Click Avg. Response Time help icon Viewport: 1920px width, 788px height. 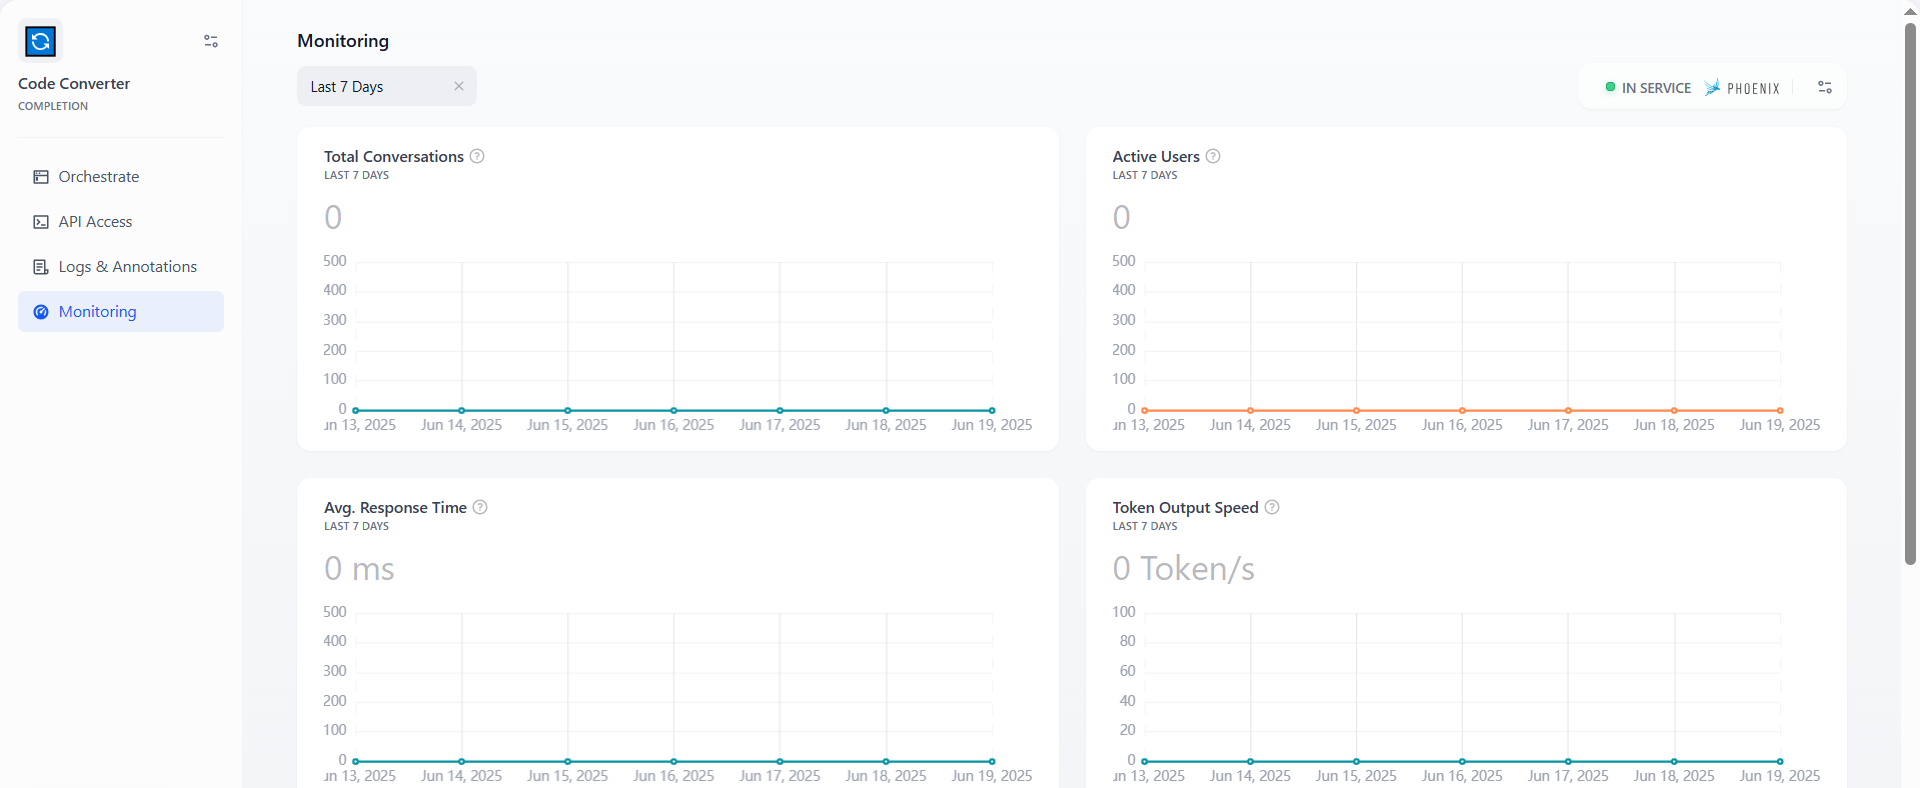tap(480, 507)
